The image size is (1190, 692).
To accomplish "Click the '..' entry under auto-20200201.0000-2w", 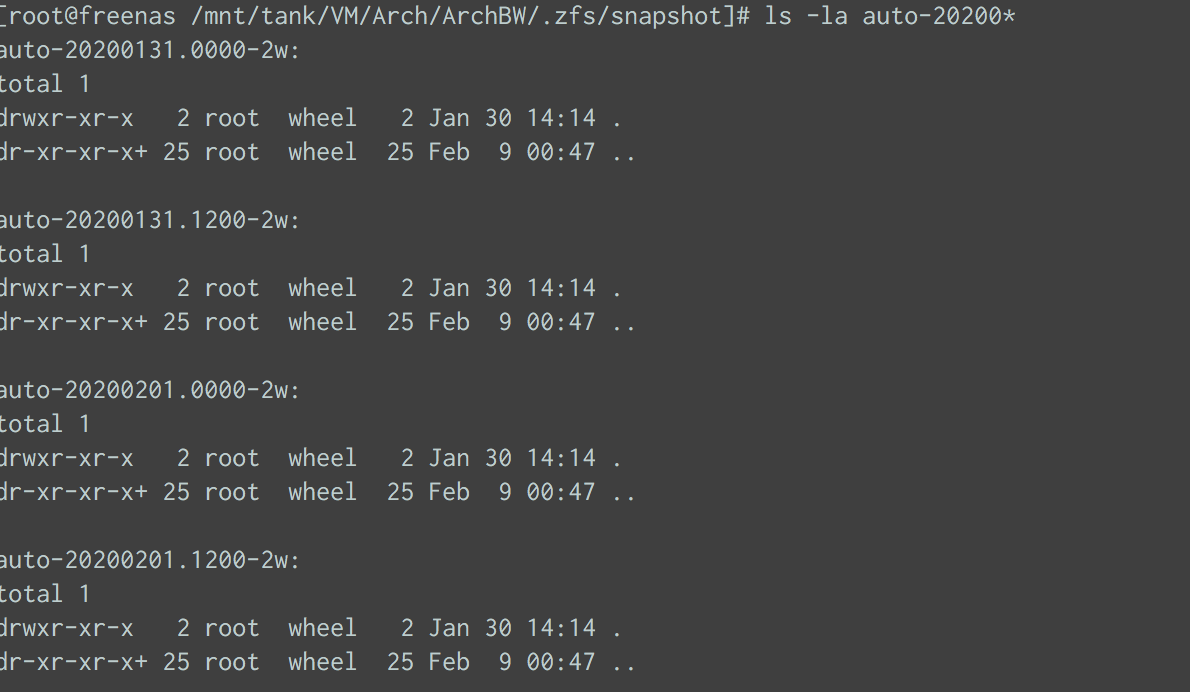I will click(624, 492).
